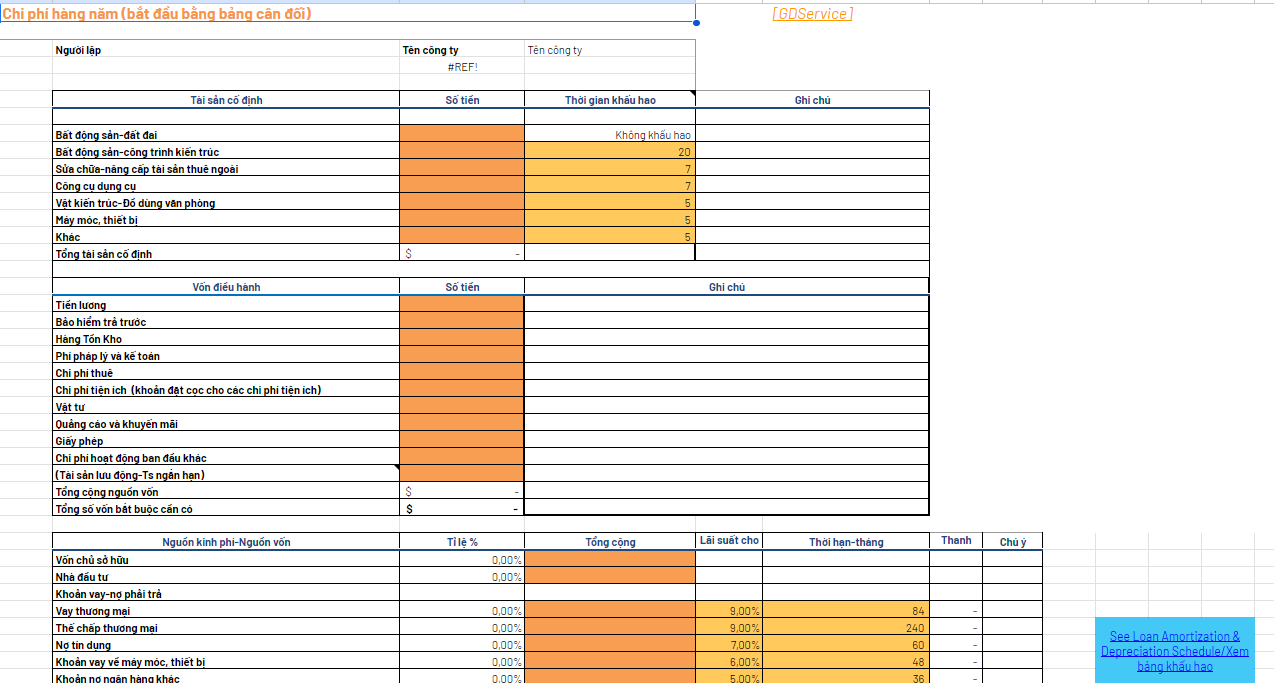Select the Tài sản cố định header cell
The height and width of the screenshot is (683, 1274).
[226, 100]
